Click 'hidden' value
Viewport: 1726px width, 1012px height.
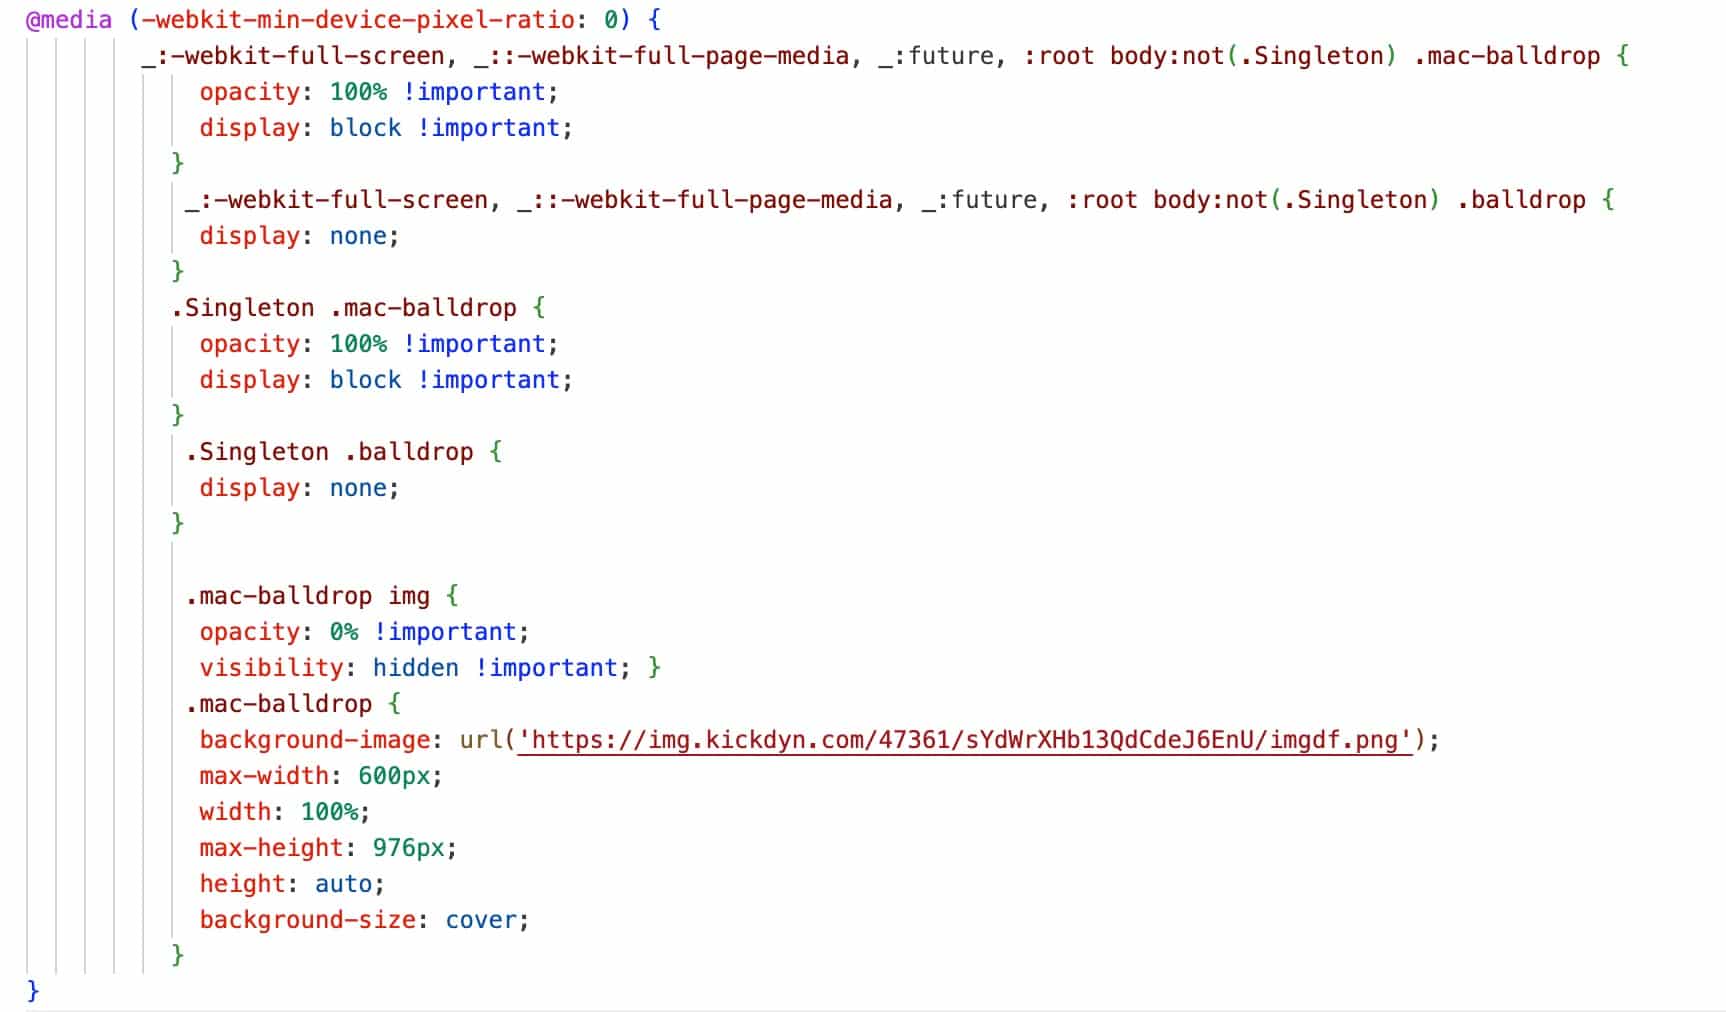[415, 668]
